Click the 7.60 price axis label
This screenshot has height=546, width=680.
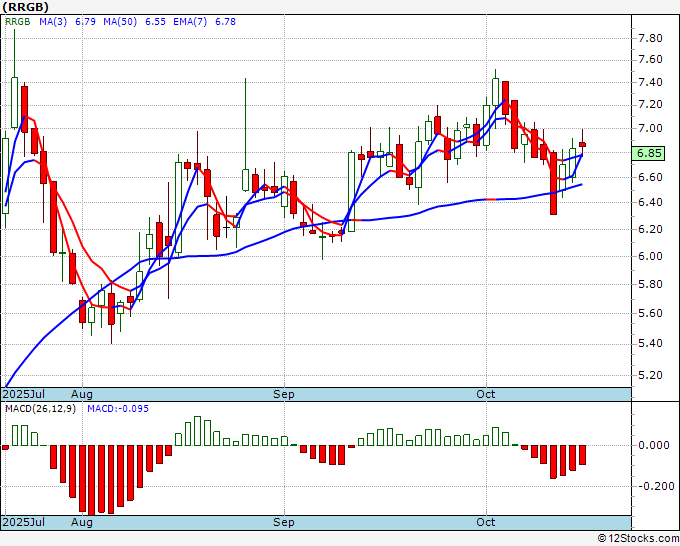pos(651,59)
